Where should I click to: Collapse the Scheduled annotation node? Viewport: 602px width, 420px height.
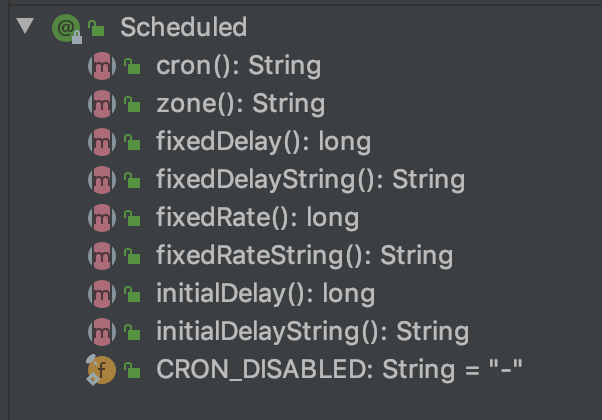pyautogui.click(x=26, y=27)
